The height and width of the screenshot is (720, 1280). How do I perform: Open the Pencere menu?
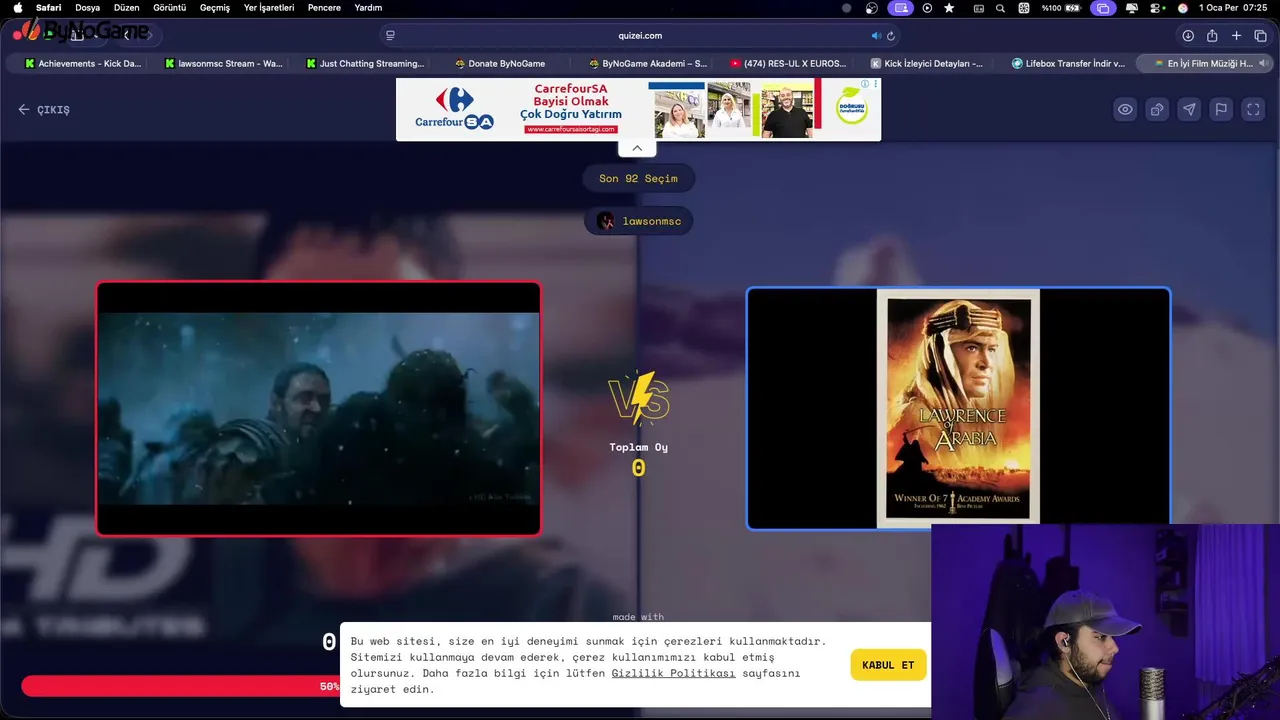click(324, 8)
